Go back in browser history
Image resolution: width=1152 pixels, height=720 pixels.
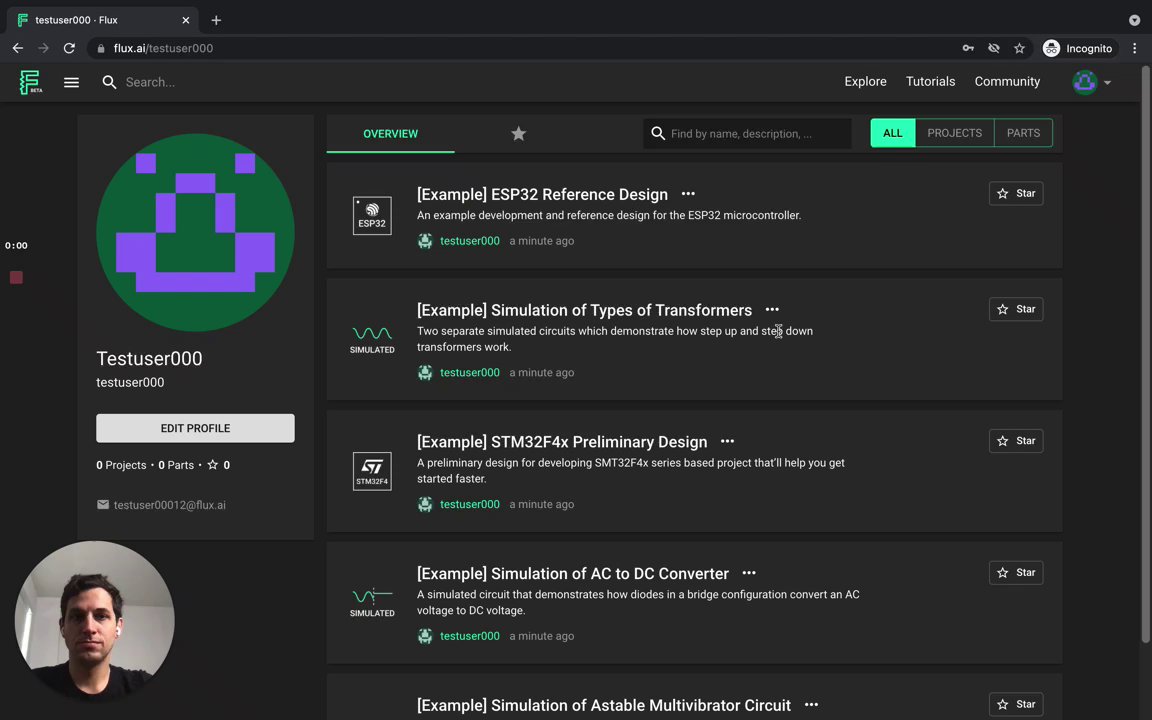pyautogui.click(x=18, y=48)
